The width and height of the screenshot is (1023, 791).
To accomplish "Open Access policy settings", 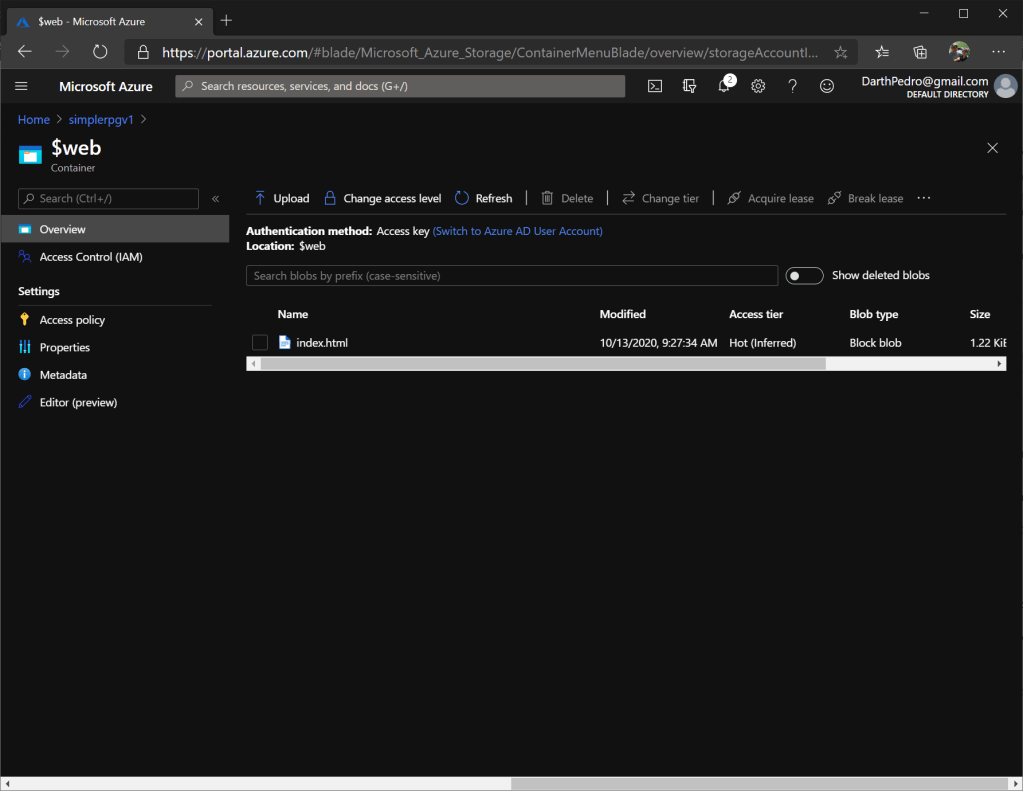I will (x=72, y=320).
